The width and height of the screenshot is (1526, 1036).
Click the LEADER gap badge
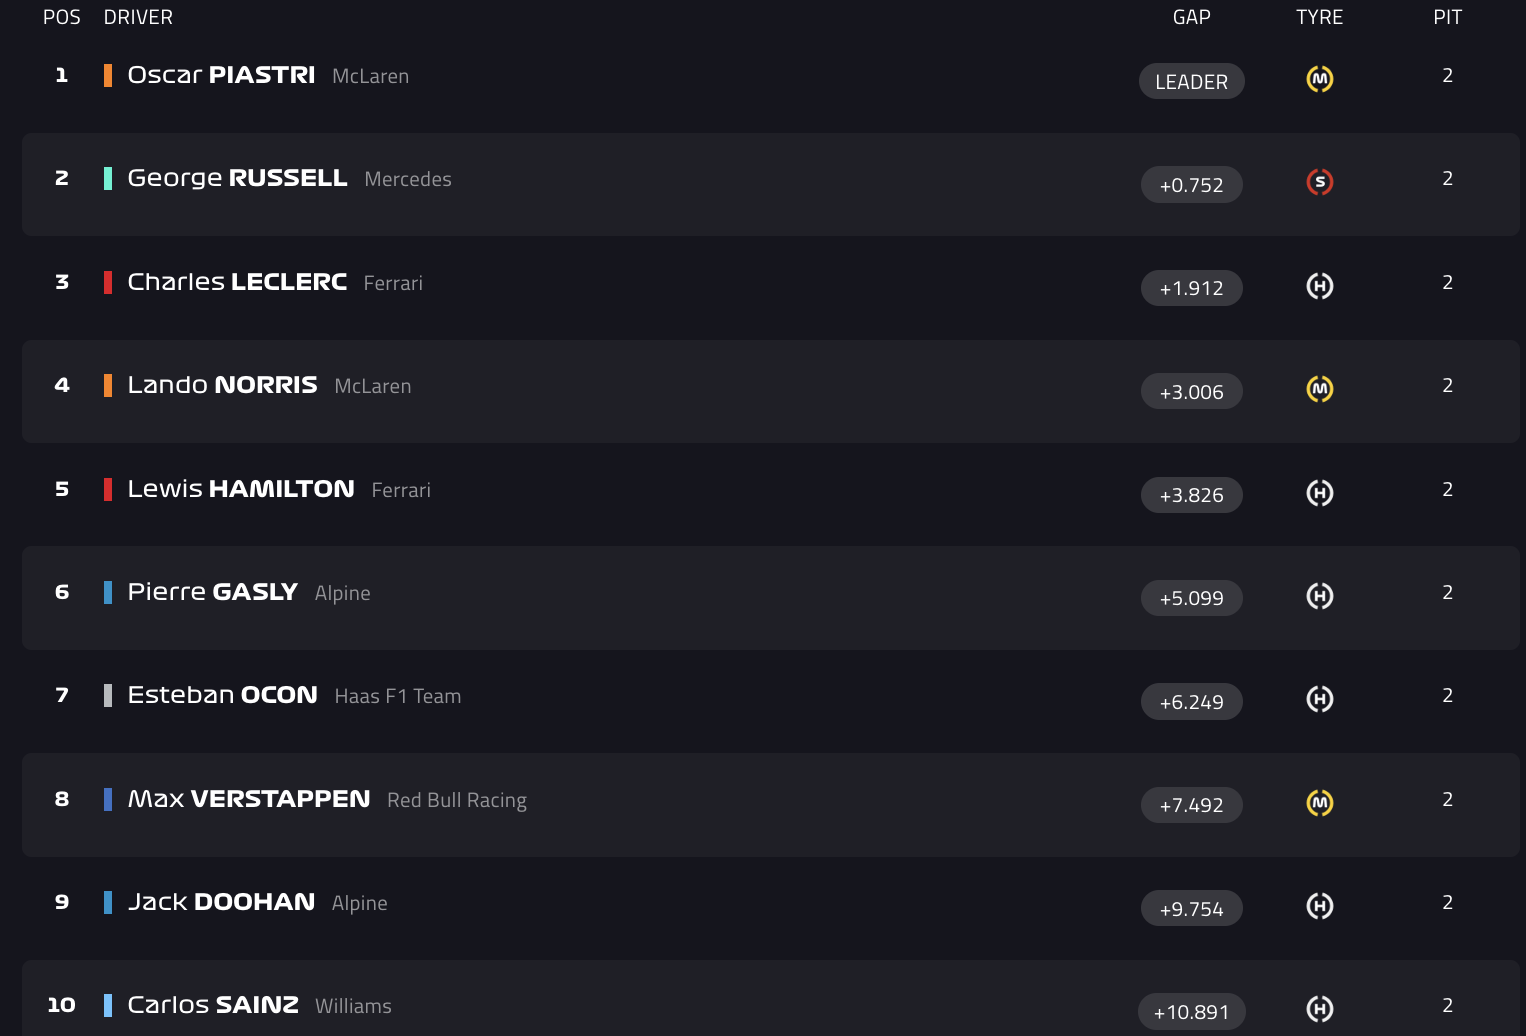[1191, 82]
